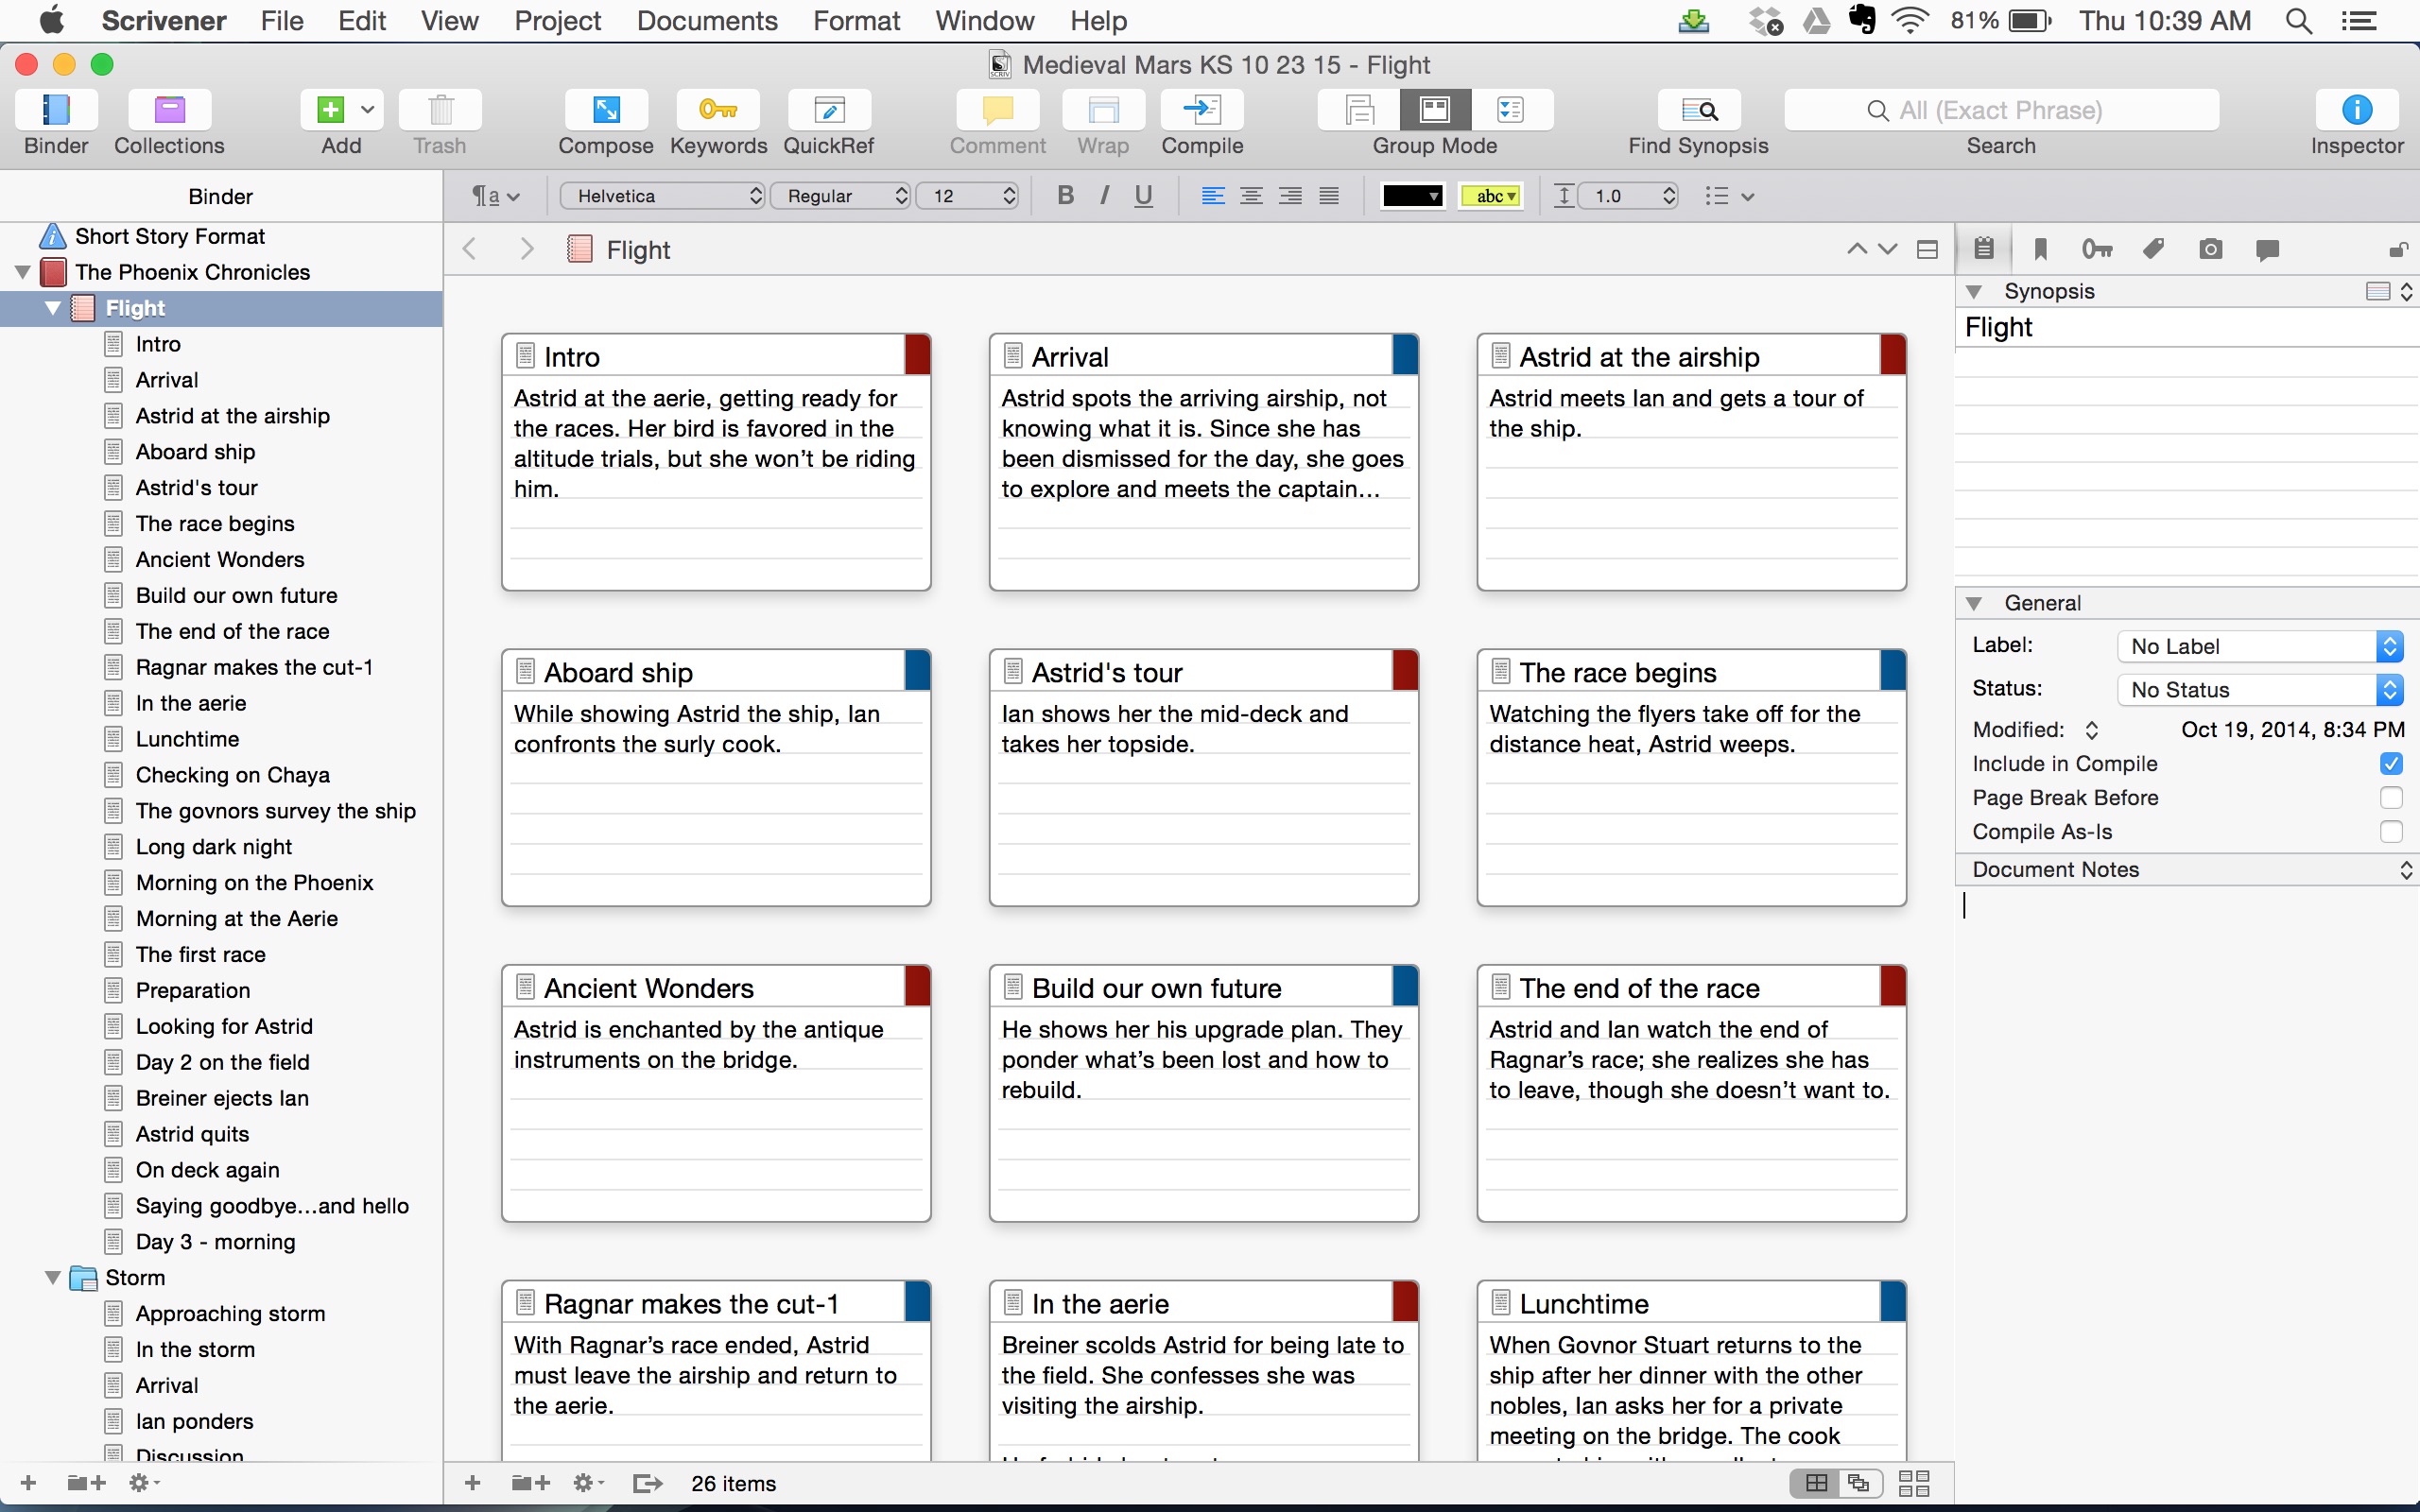This screenshot has height=1512, width=2420.
Task: Show Snapshots pane via camera icon
Action: [x=2210, y=249]
